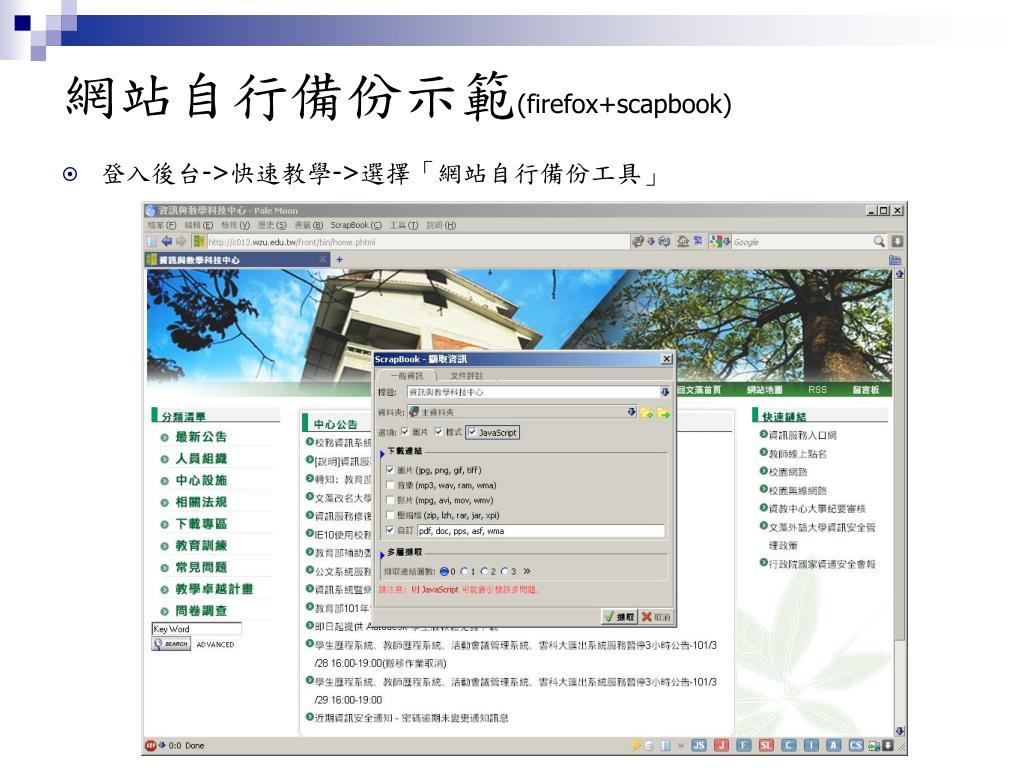Enable music (mp3, wav, ram, wma) checkbox
Image resolution: width=1024 pixels, height=768 pixels.
click(x=391, y=485)
